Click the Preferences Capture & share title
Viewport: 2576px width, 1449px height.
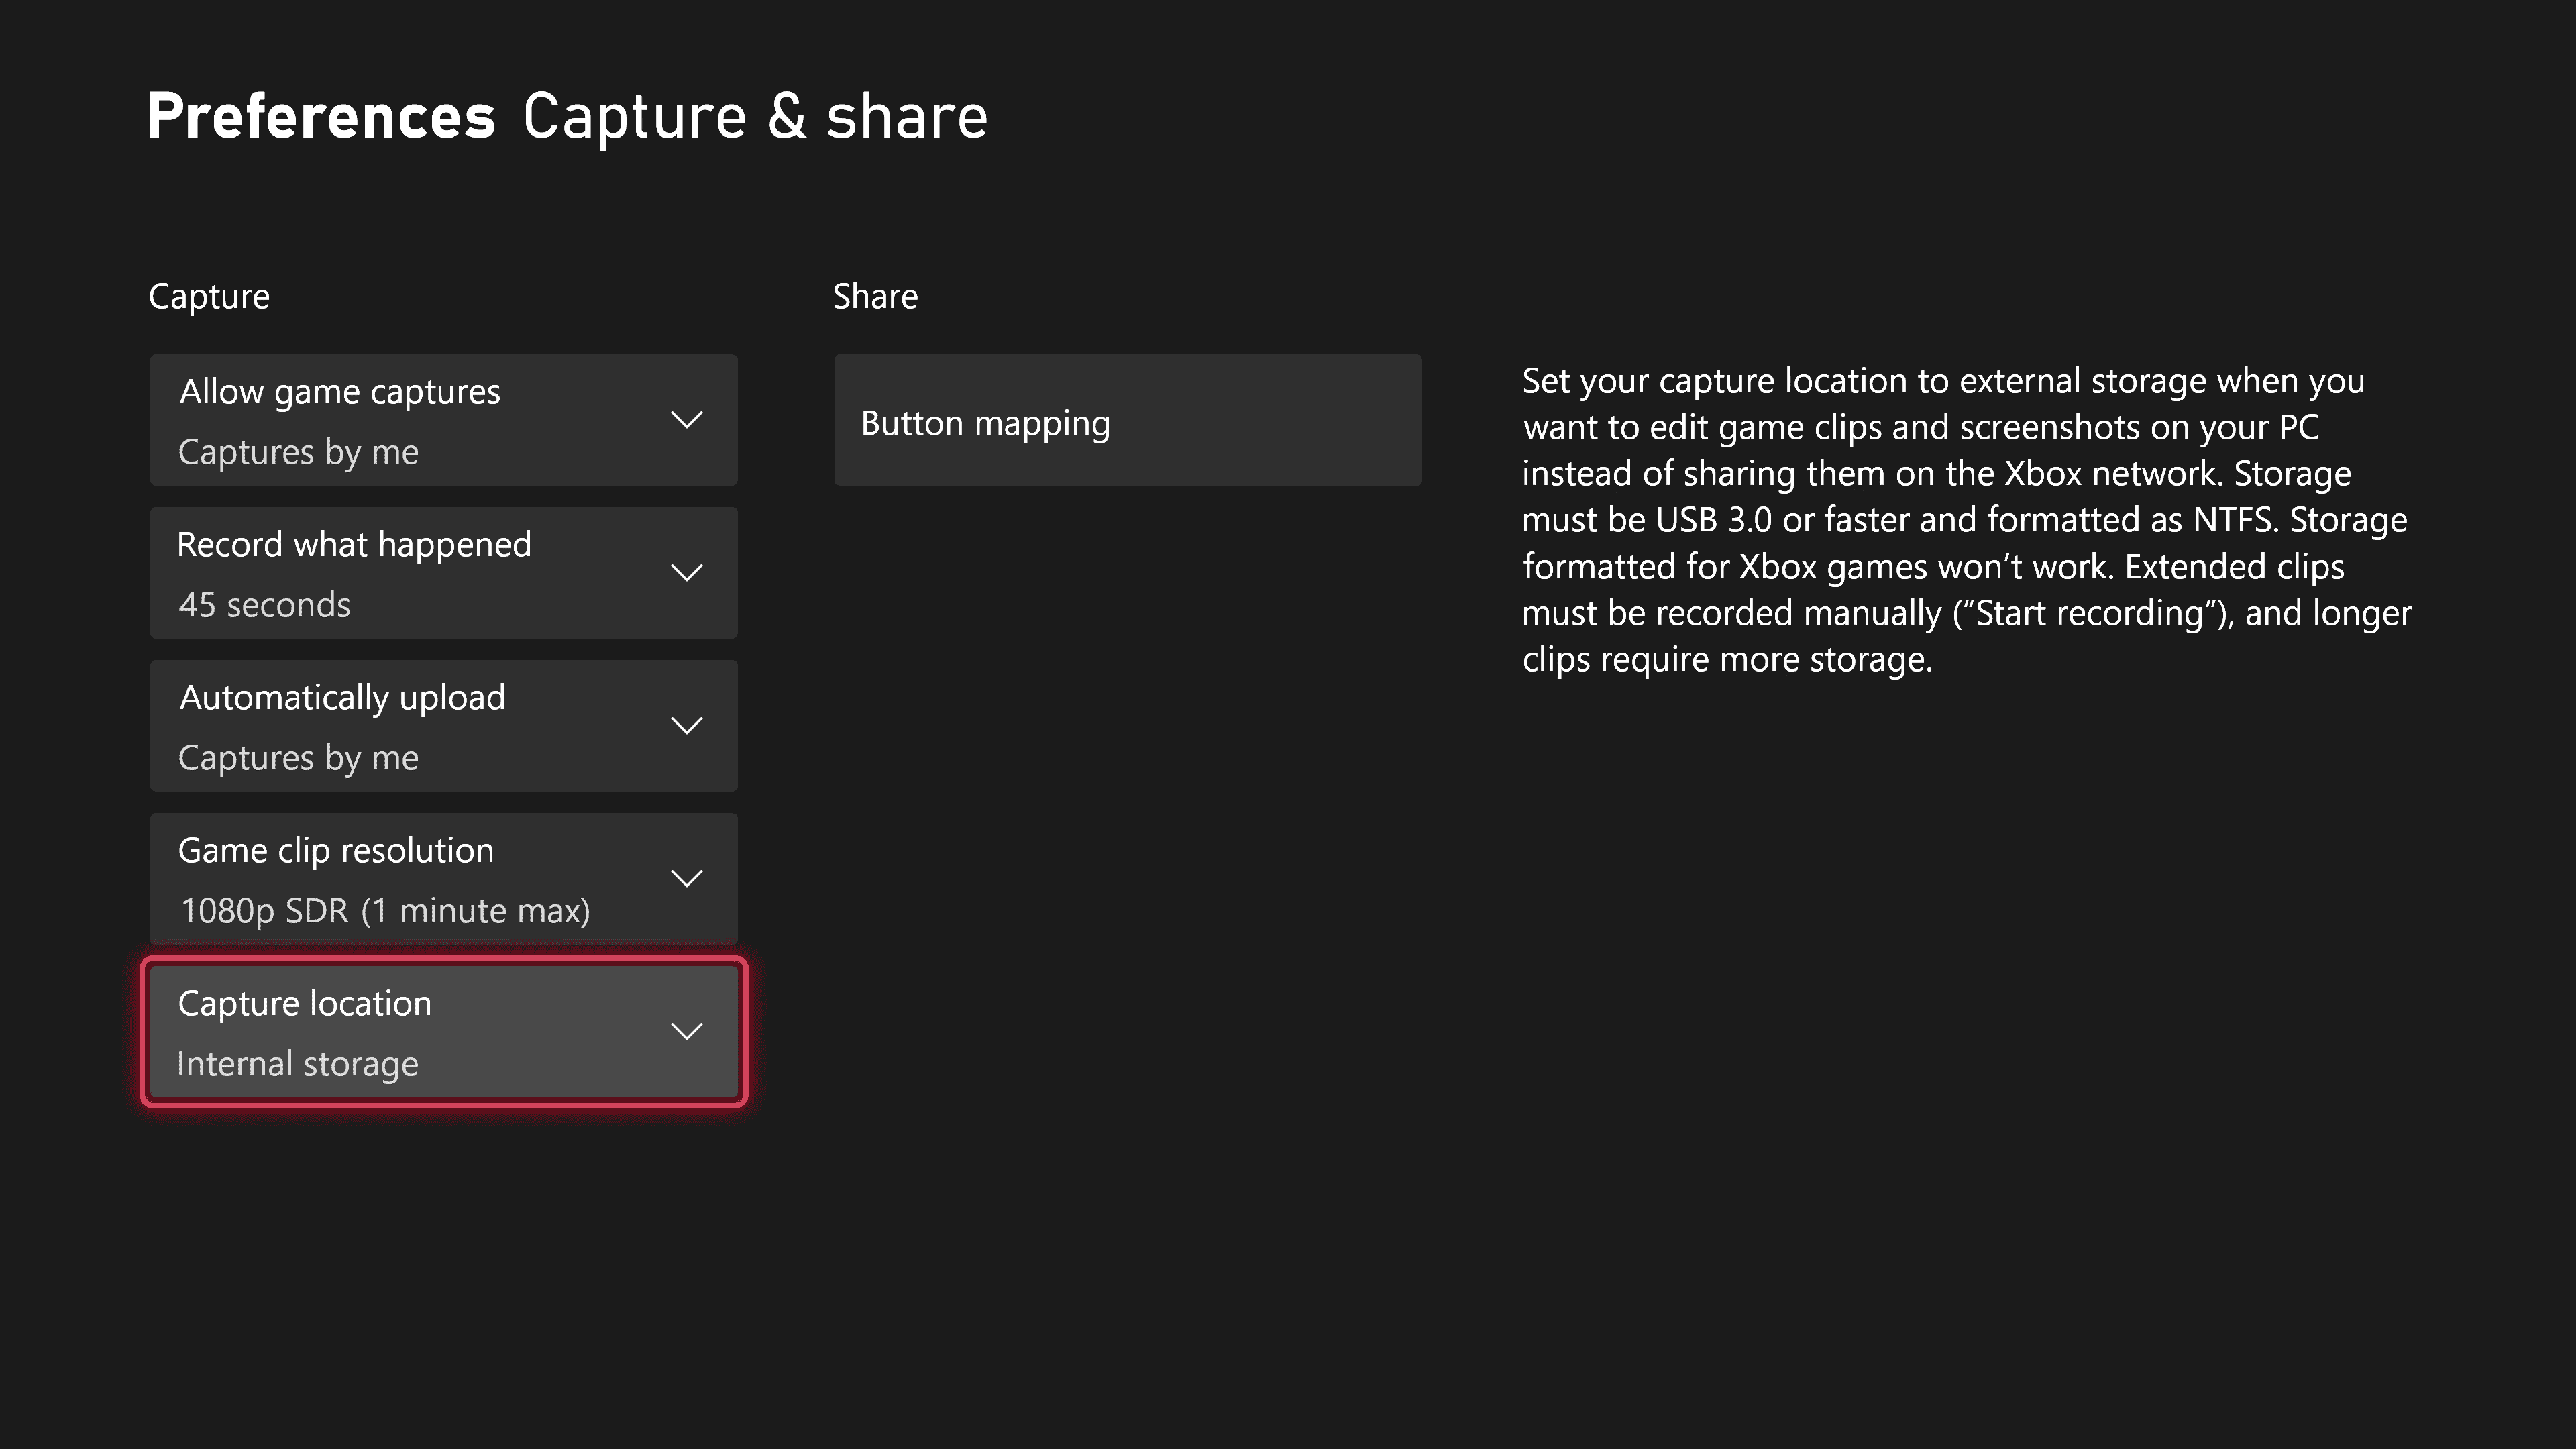click(566, 113)
